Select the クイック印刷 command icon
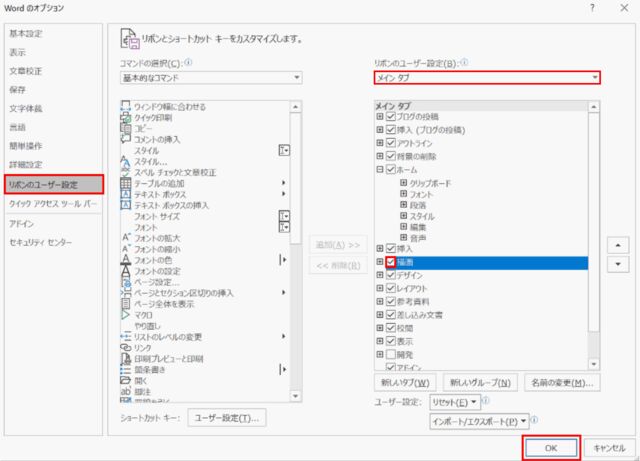640x461 pixels. (x=126, y=117)
